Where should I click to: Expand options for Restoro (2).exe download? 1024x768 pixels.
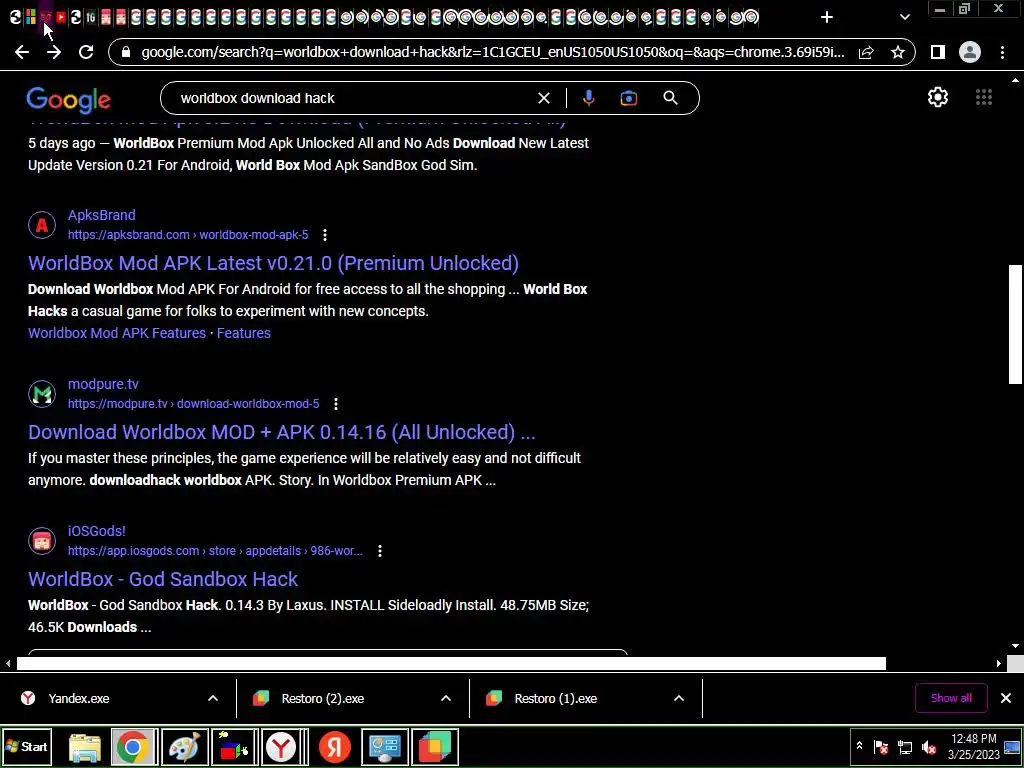tap(446, 698)
